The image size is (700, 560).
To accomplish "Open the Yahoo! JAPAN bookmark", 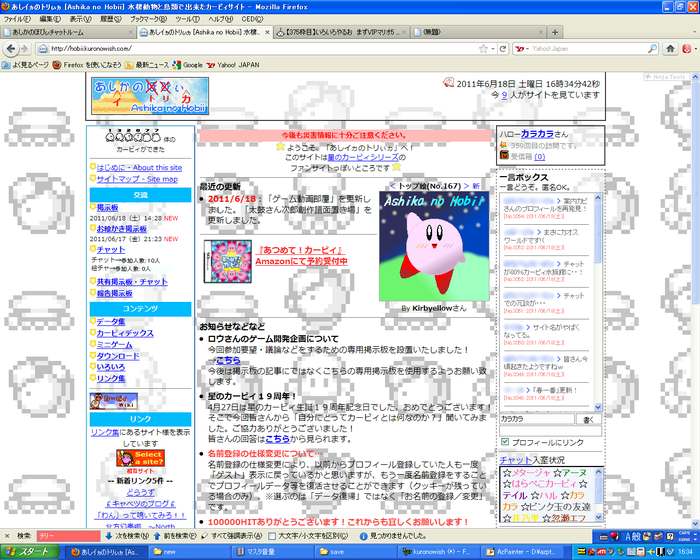I will click(x=233, y=65).
